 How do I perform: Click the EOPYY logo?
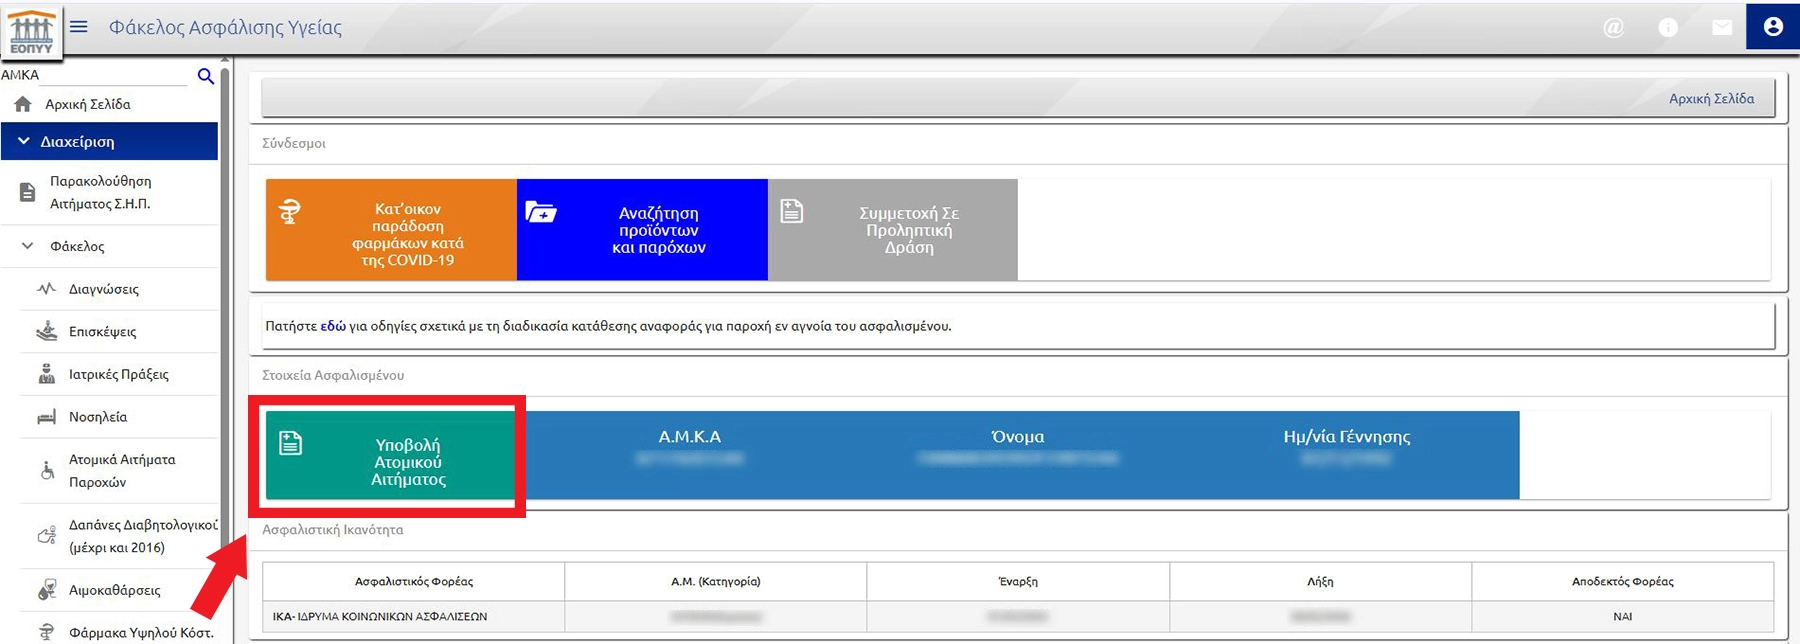click(31, 31)
